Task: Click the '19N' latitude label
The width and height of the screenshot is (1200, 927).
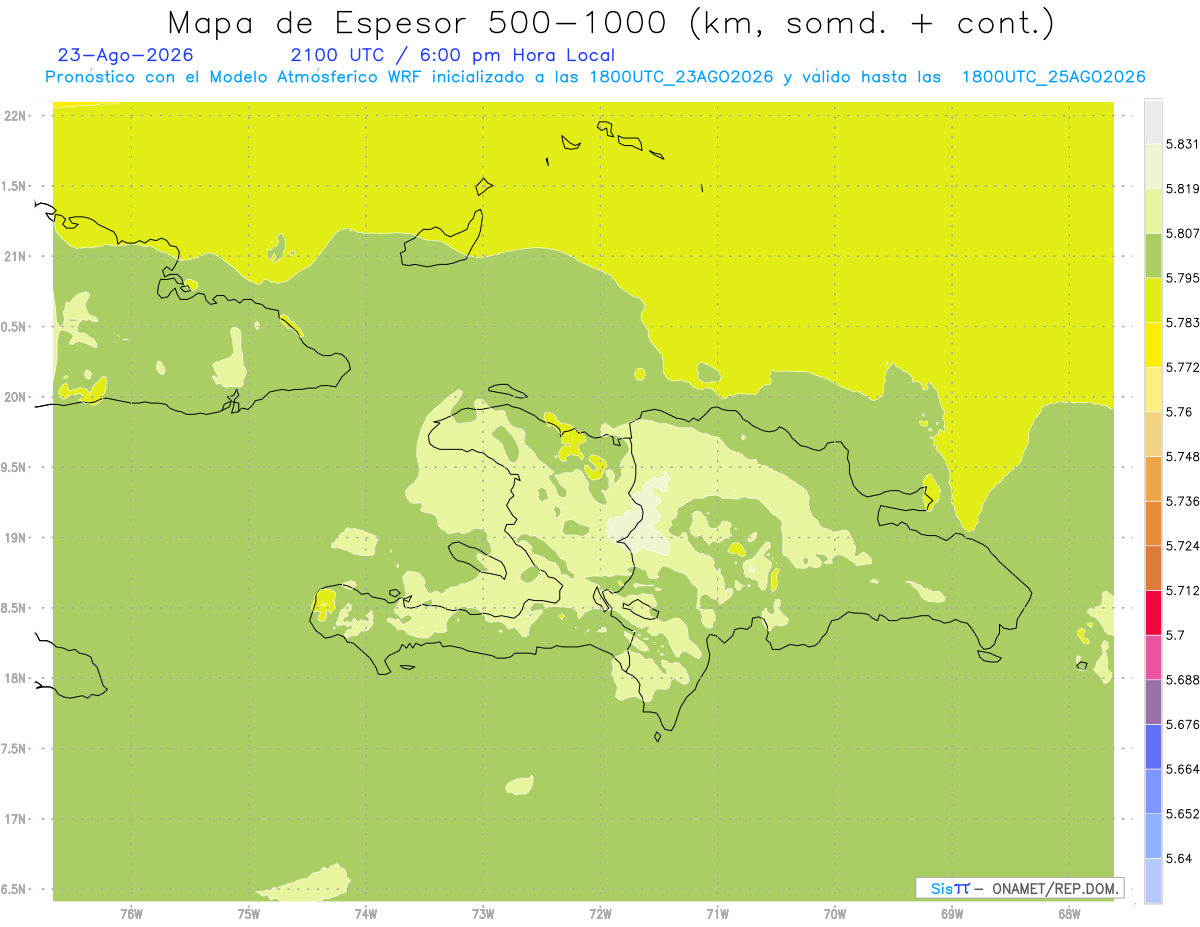Action: coord(16,538)
